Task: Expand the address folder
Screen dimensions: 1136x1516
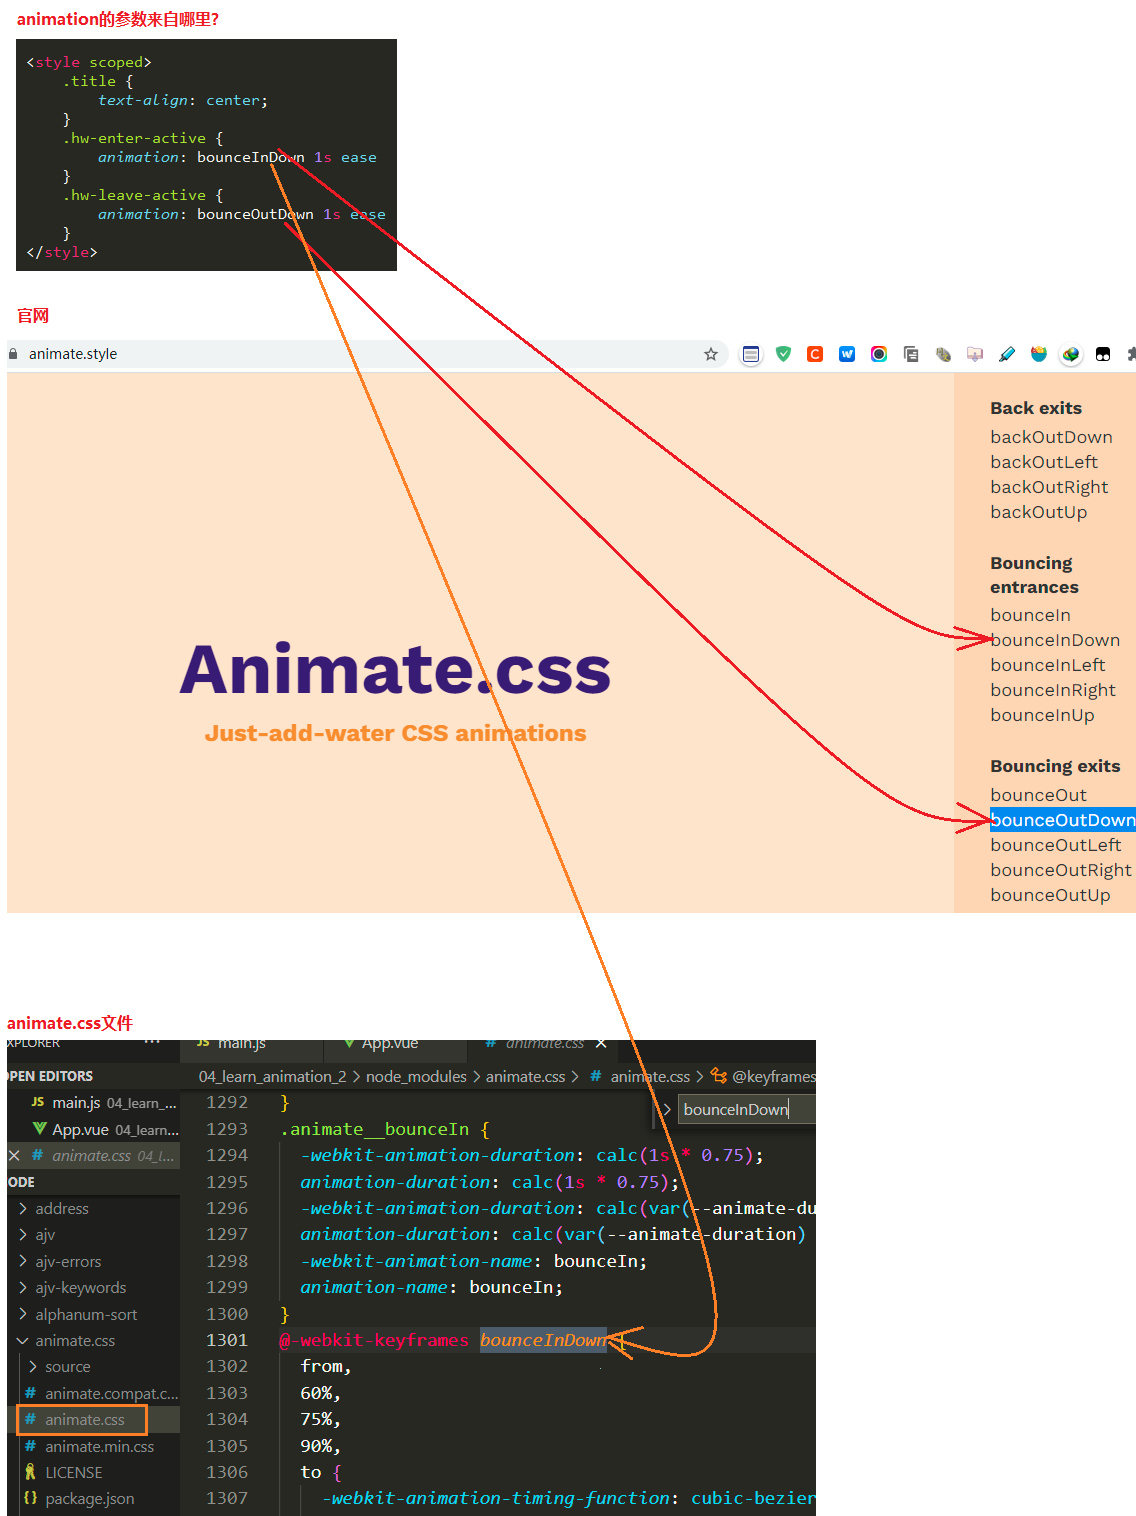Action: [23, 1208]
